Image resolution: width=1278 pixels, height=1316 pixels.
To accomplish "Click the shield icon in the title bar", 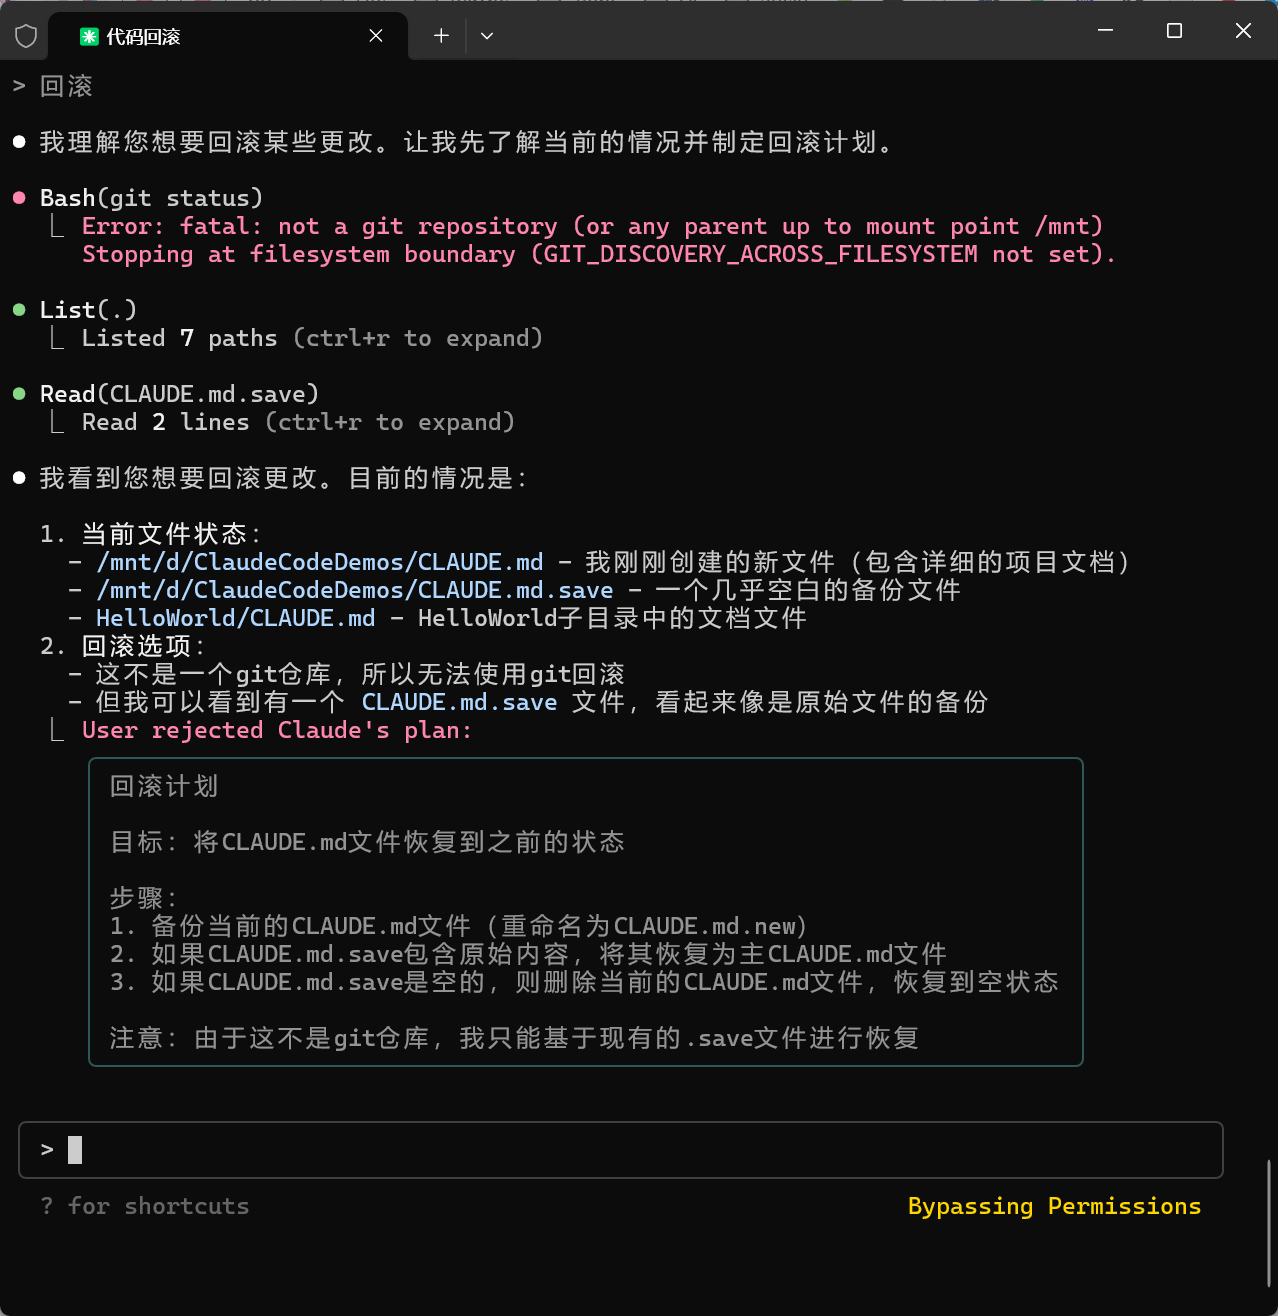I will point(26,36).
